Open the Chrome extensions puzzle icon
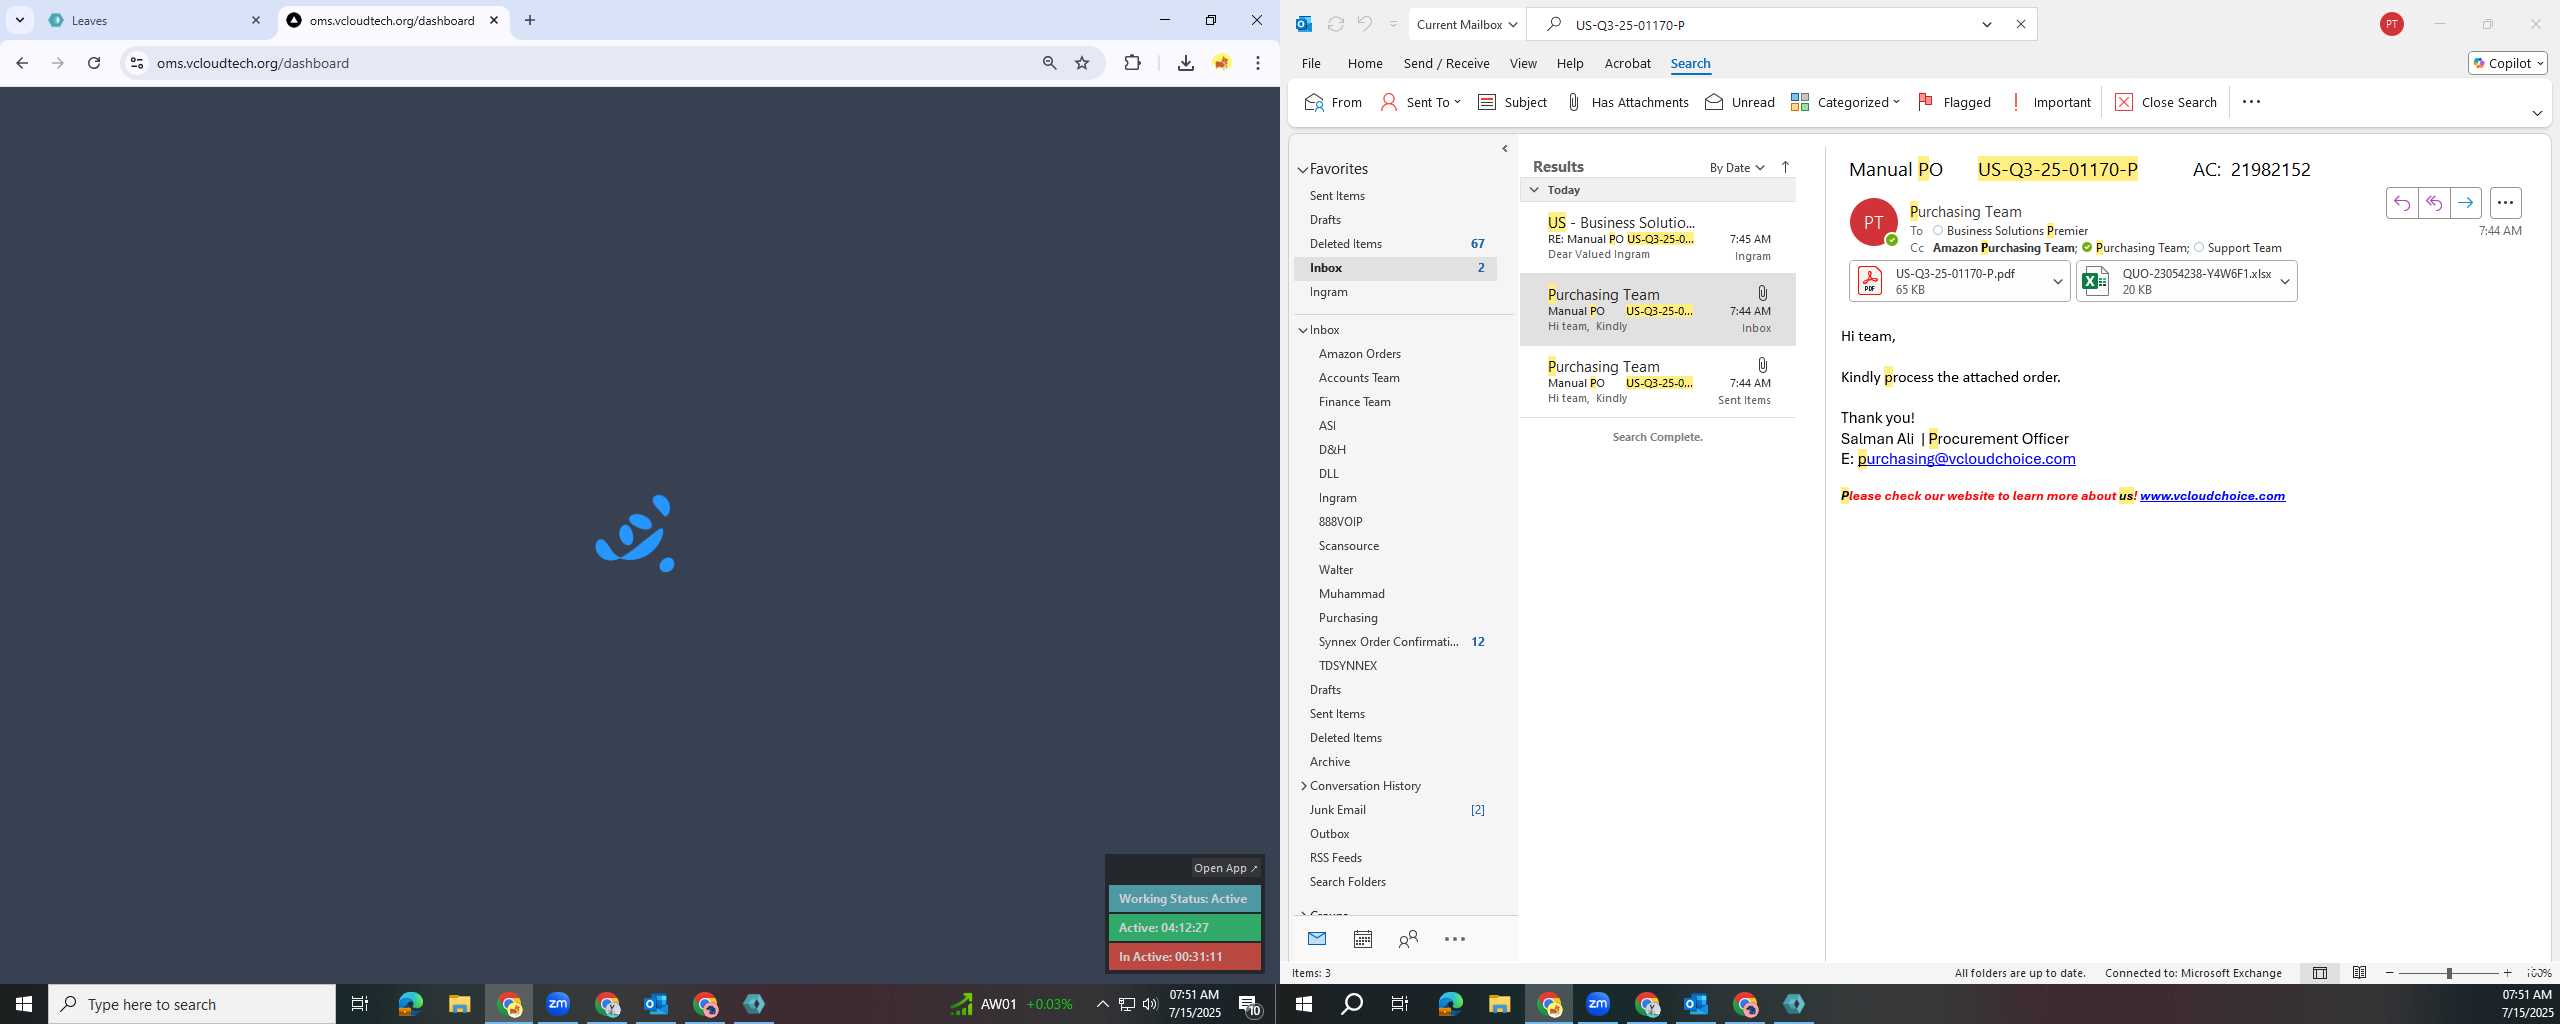Viewport: 2560px width, 1024px height. pyautogui.click(x=1132, y=63)
